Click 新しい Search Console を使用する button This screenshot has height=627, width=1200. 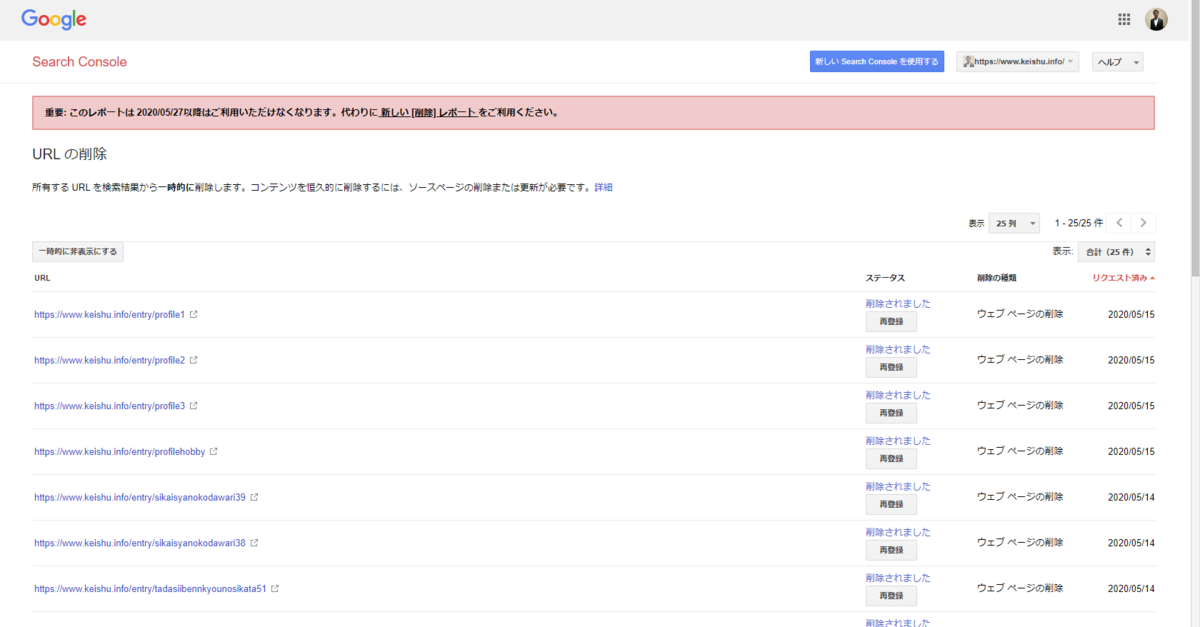(877, 62)
